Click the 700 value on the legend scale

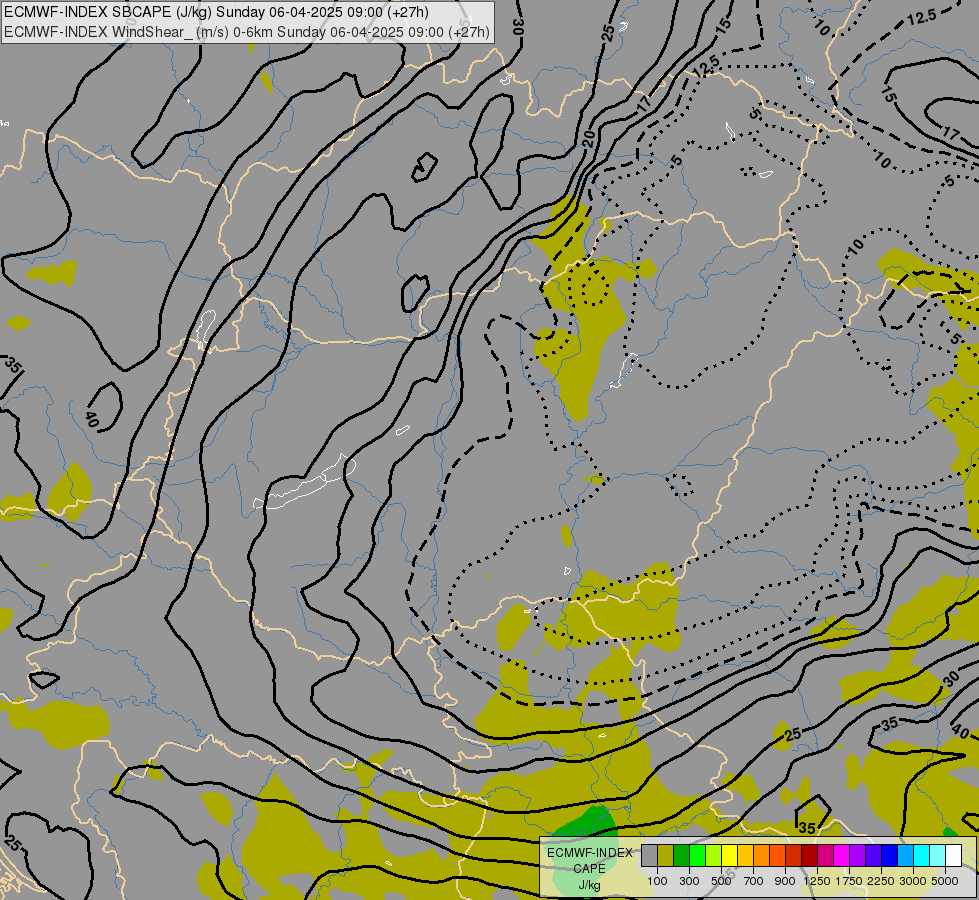[754, 881]
